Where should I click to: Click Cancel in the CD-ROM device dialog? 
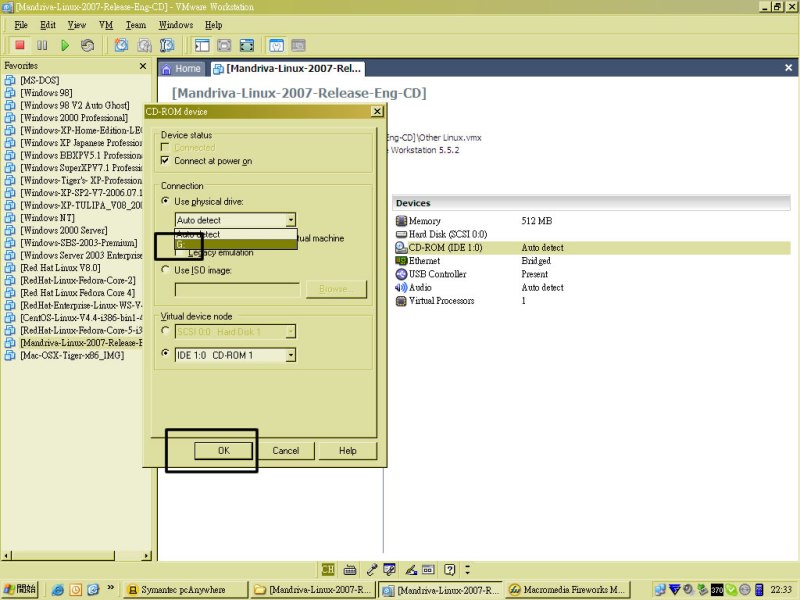pyautogui.click(x=286, y=451)
